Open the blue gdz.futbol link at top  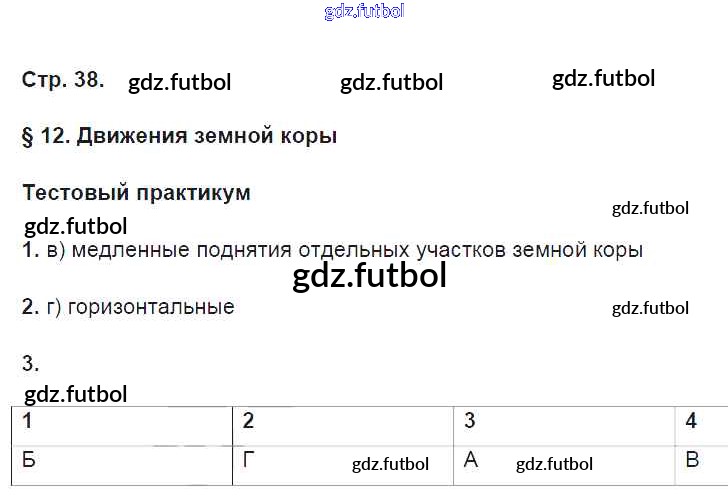pyautogui.click(x=365, y=12)
